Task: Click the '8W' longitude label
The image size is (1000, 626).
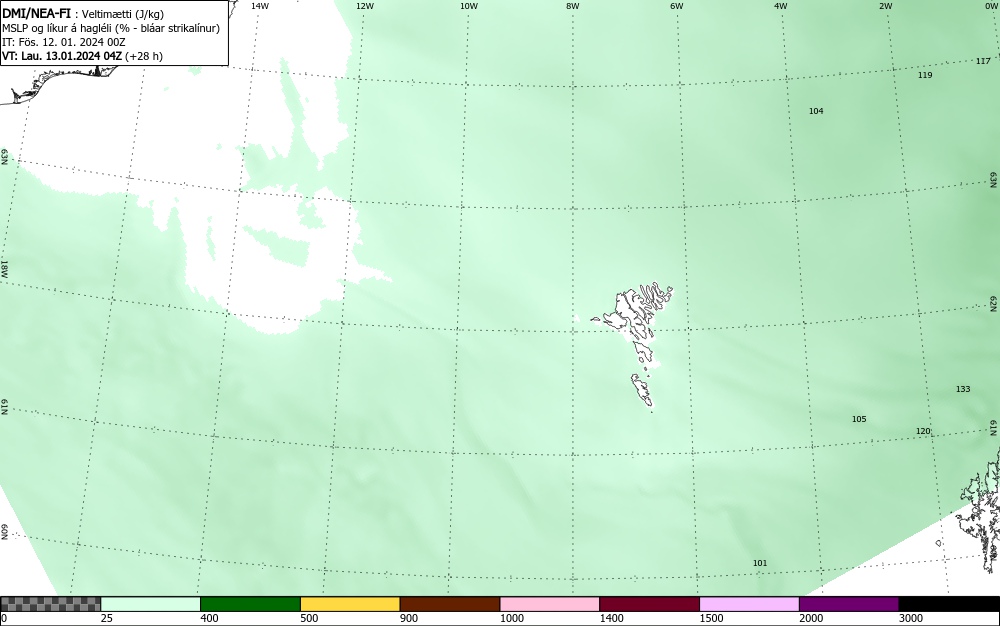Action: [573, 6]
